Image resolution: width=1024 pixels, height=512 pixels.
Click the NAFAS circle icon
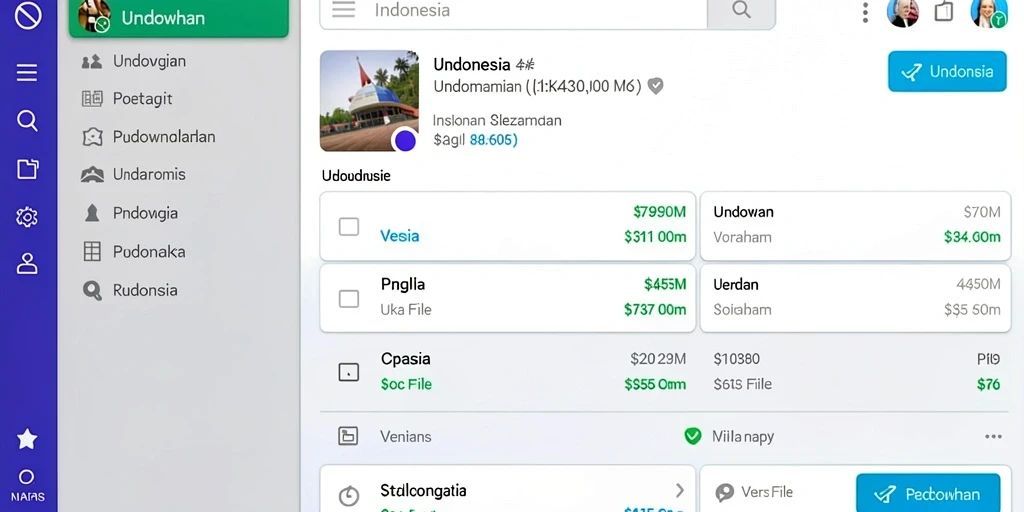click(27, 477)
